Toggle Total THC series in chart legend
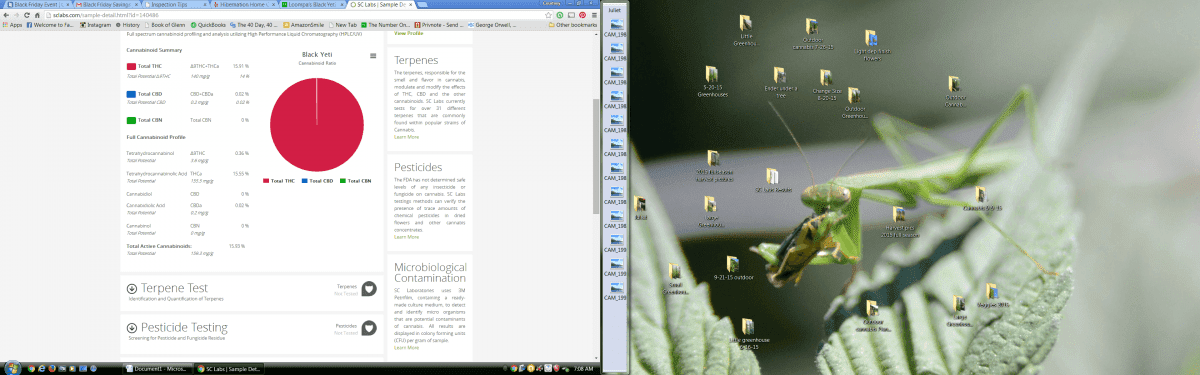The width and height of the screenshot is (1200, 375). [x=279, y=181]
